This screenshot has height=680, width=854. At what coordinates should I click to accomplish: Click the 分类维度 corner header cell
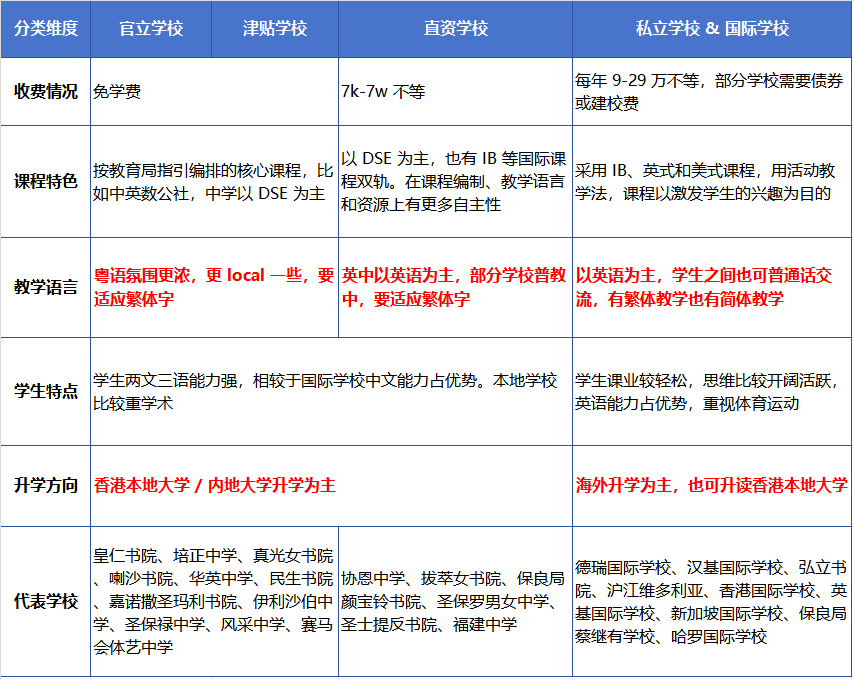(47, 30)
